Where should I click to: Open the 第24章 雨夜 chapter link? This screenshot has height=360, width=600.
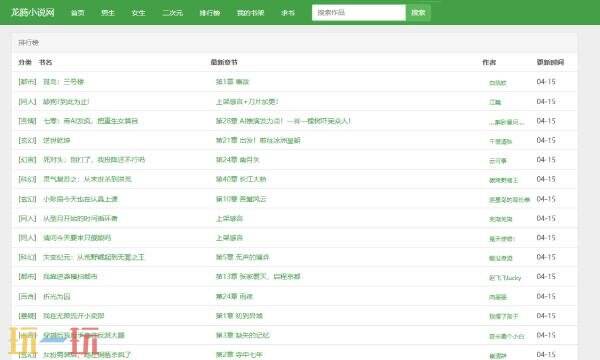(234, 296)
